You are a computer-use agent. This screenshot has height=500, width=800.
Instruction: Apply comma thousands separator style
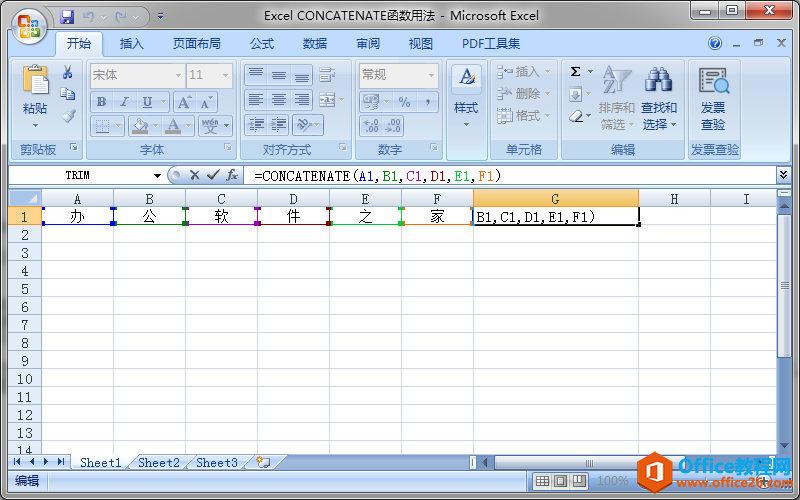(x=427, y=102)
